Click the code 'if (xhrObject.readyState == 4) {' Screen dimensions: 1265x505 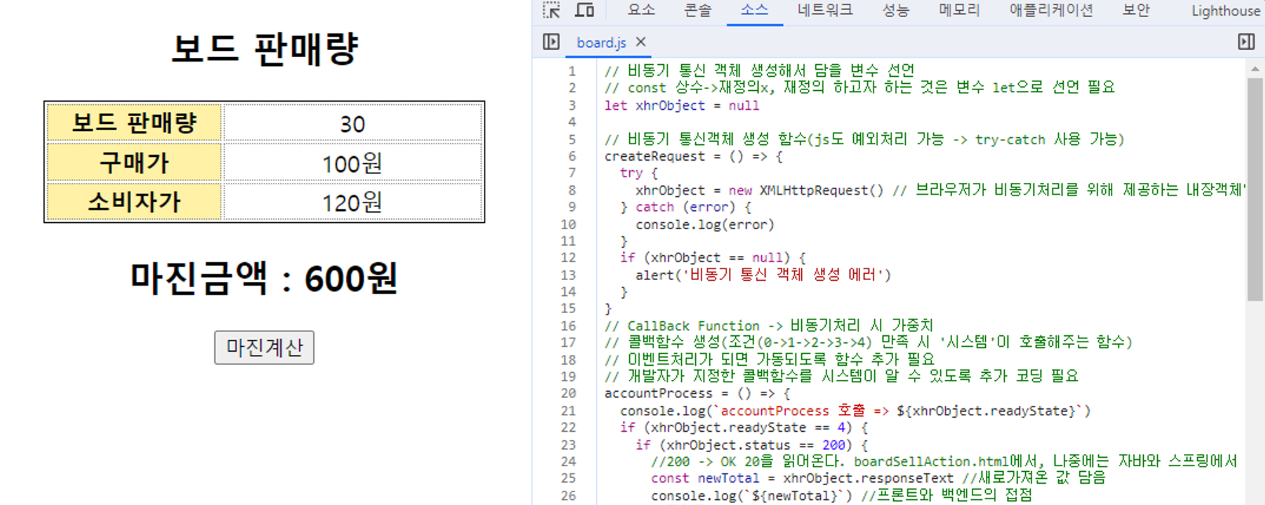(744, 428)
